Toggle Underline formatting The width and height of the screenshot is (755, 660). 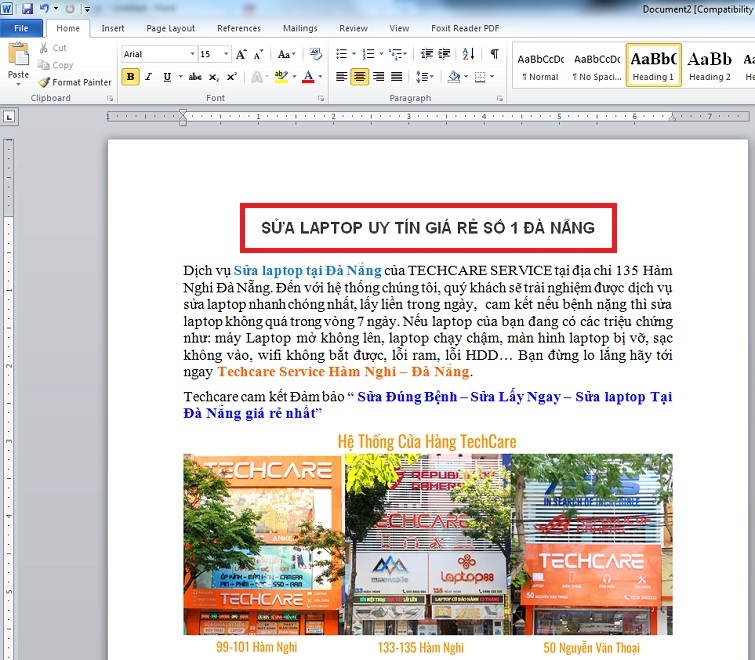(167, 77)
